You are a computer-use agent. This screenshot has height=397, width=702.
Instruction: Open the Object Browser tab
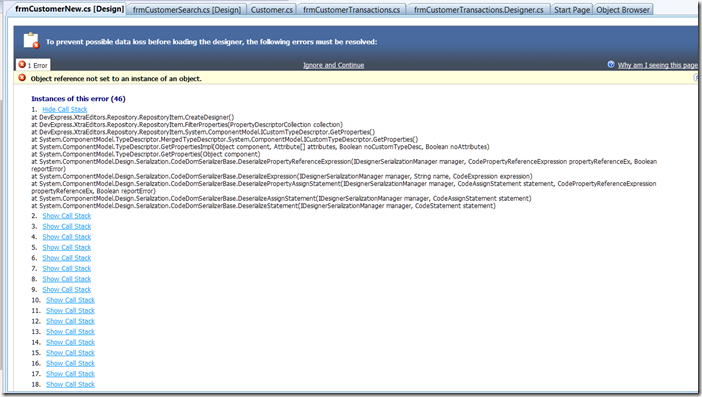tap(623, 9)
